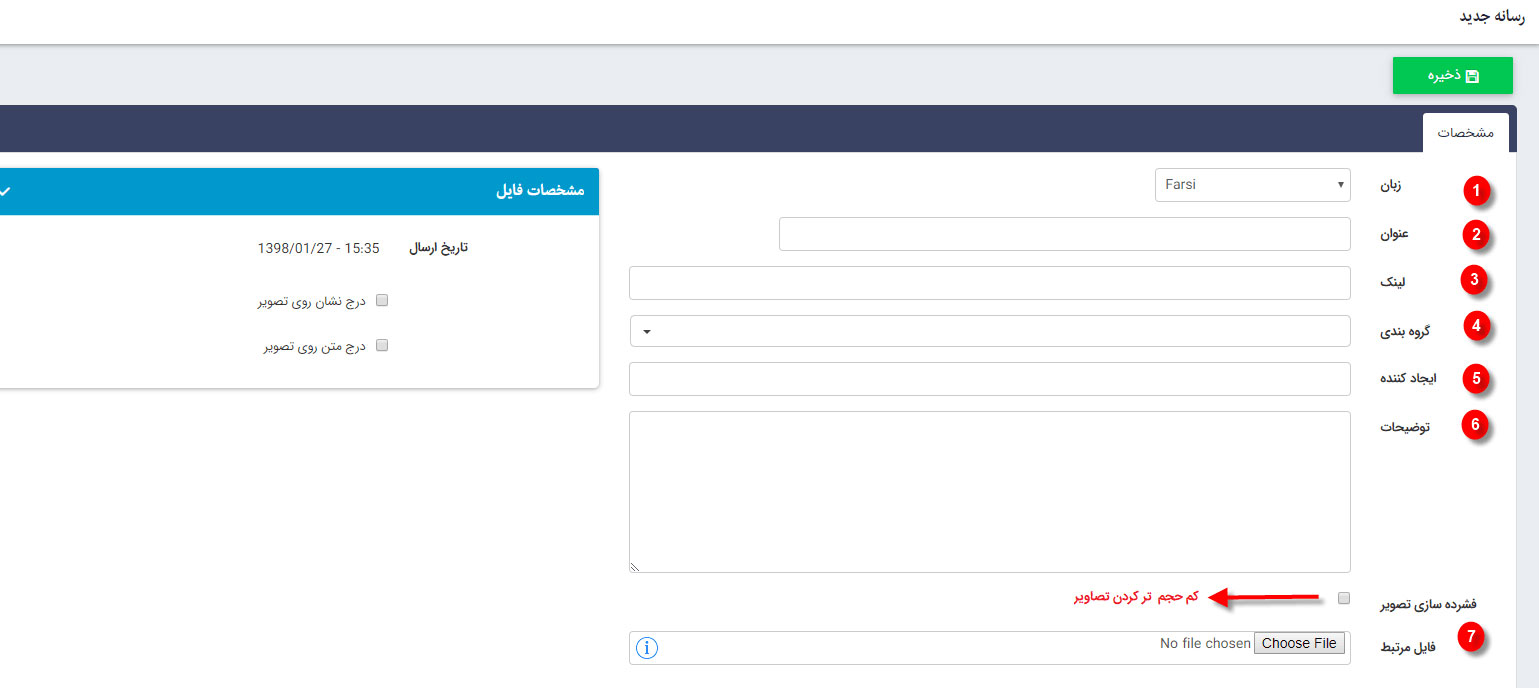
Task: Enable the فشرده سازی تصویر checkbox
Action: pyautogui.click(x=1344, y=598)
